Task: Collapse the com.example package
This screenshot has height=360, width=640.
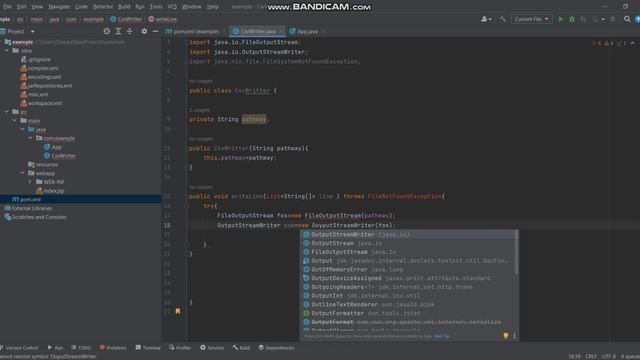Action: pyautogui.click(x=30, y=138)
